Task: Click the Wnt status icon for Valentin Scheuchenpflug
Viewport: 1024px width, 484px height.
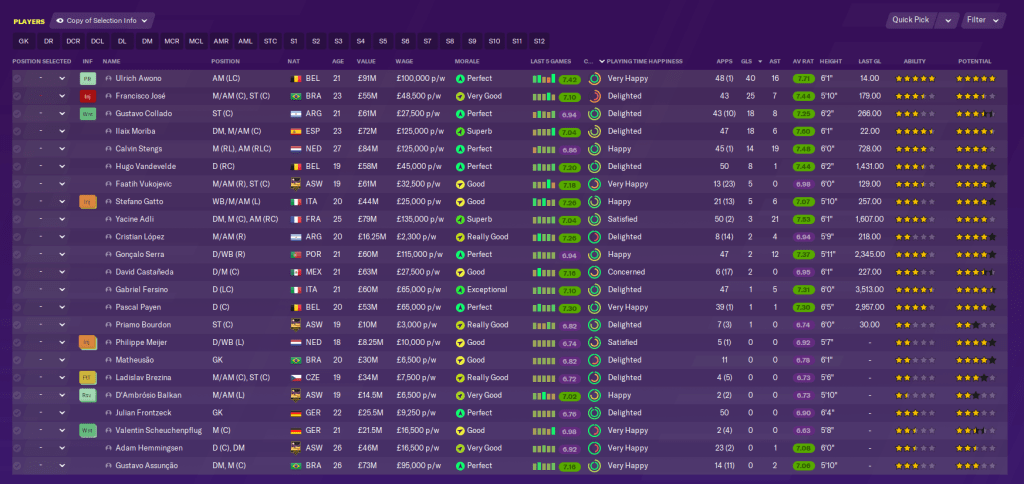Action: click(x=87, y=430)
